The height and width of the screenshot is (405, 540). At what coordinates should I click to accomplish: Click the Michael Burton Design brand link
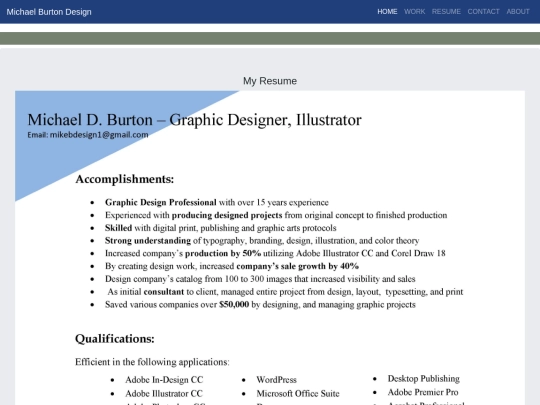49,12
